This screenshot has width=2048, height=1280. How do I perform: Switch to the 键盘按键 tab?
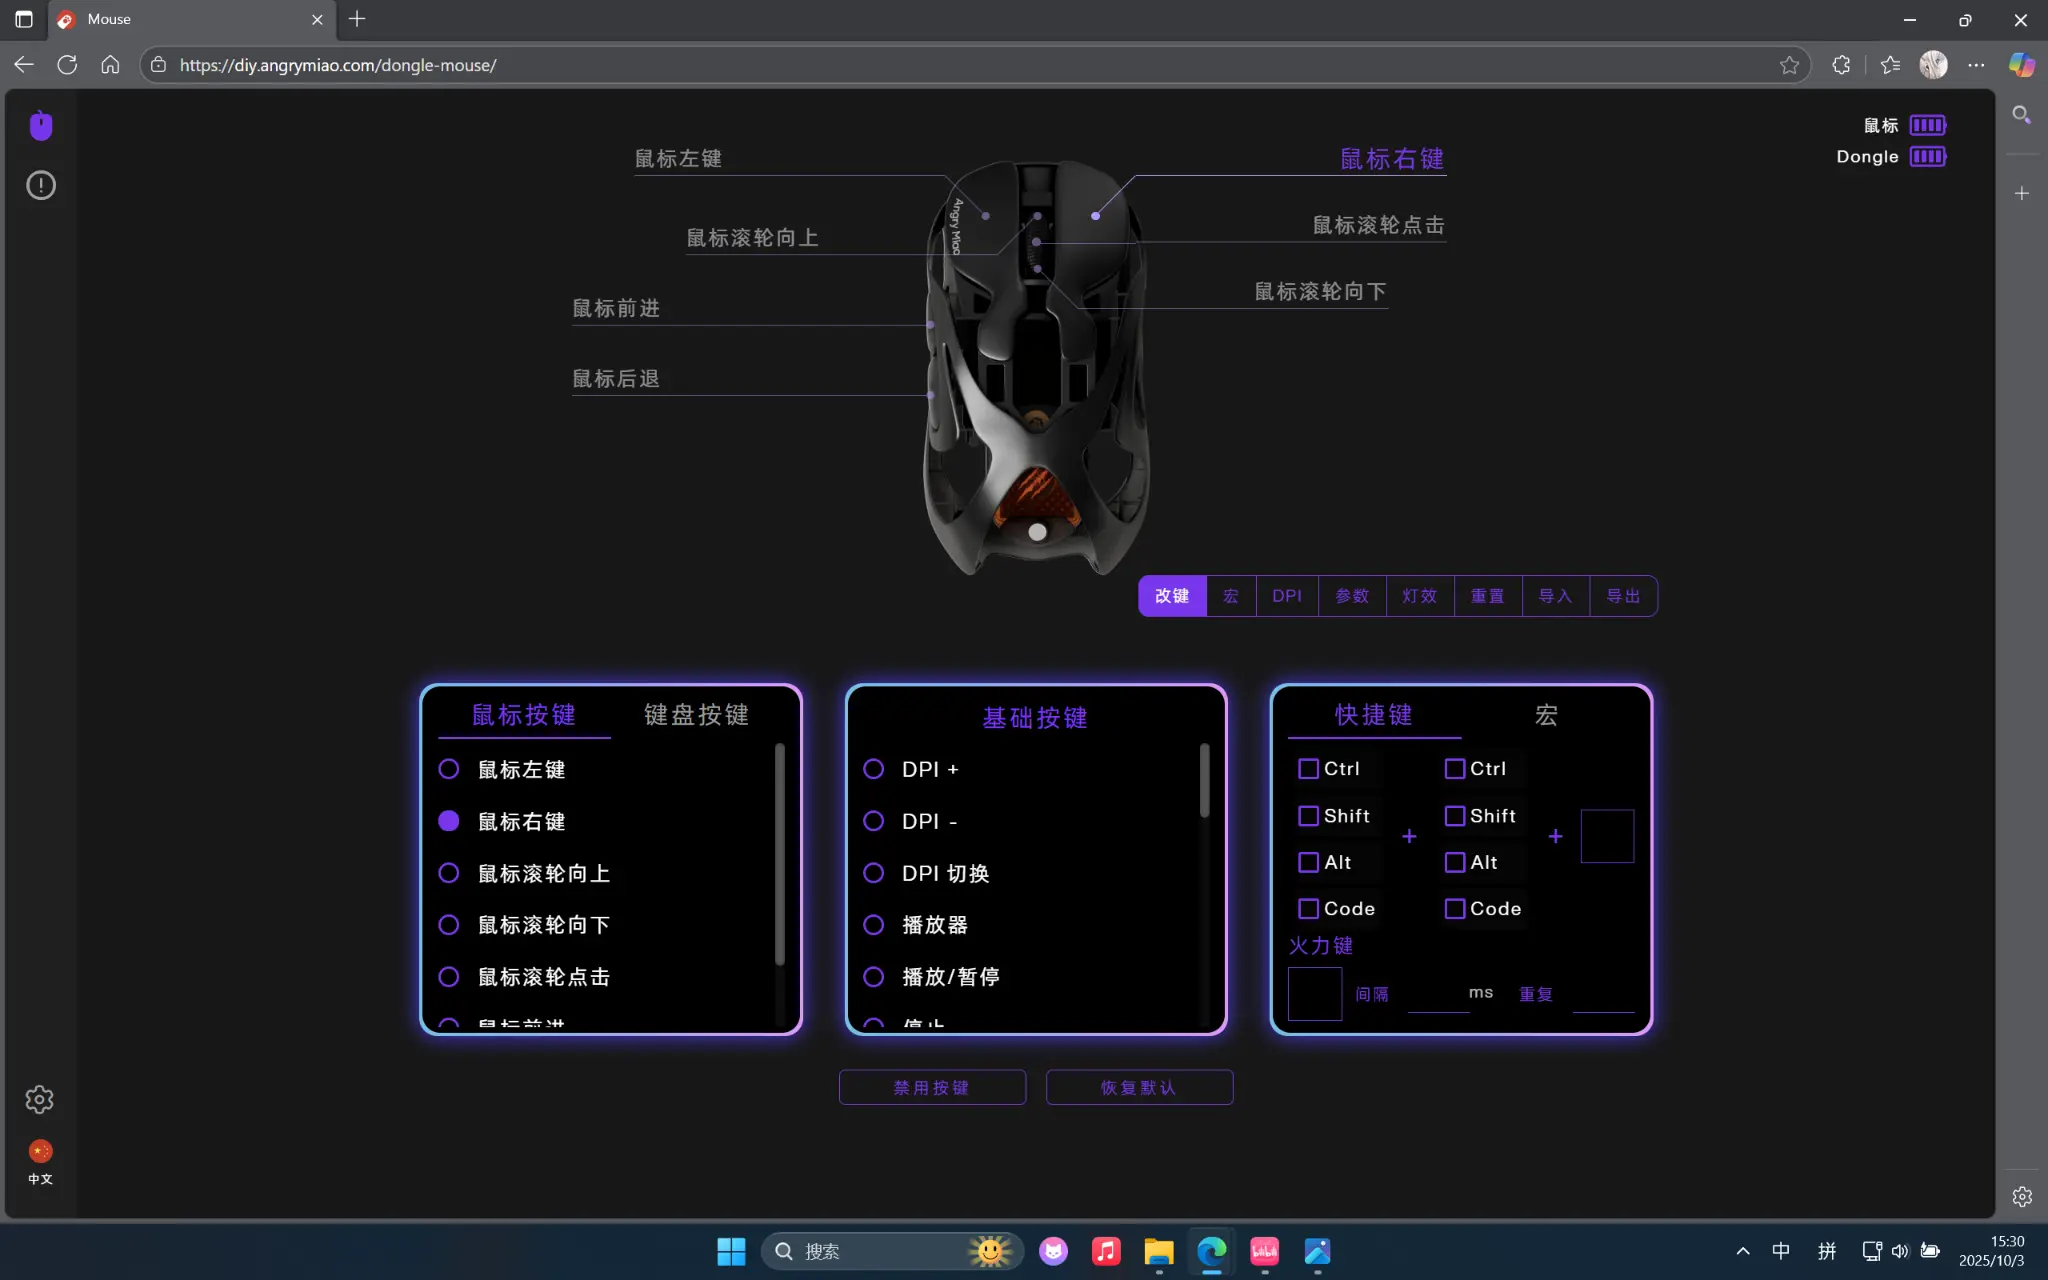(696, 715)
